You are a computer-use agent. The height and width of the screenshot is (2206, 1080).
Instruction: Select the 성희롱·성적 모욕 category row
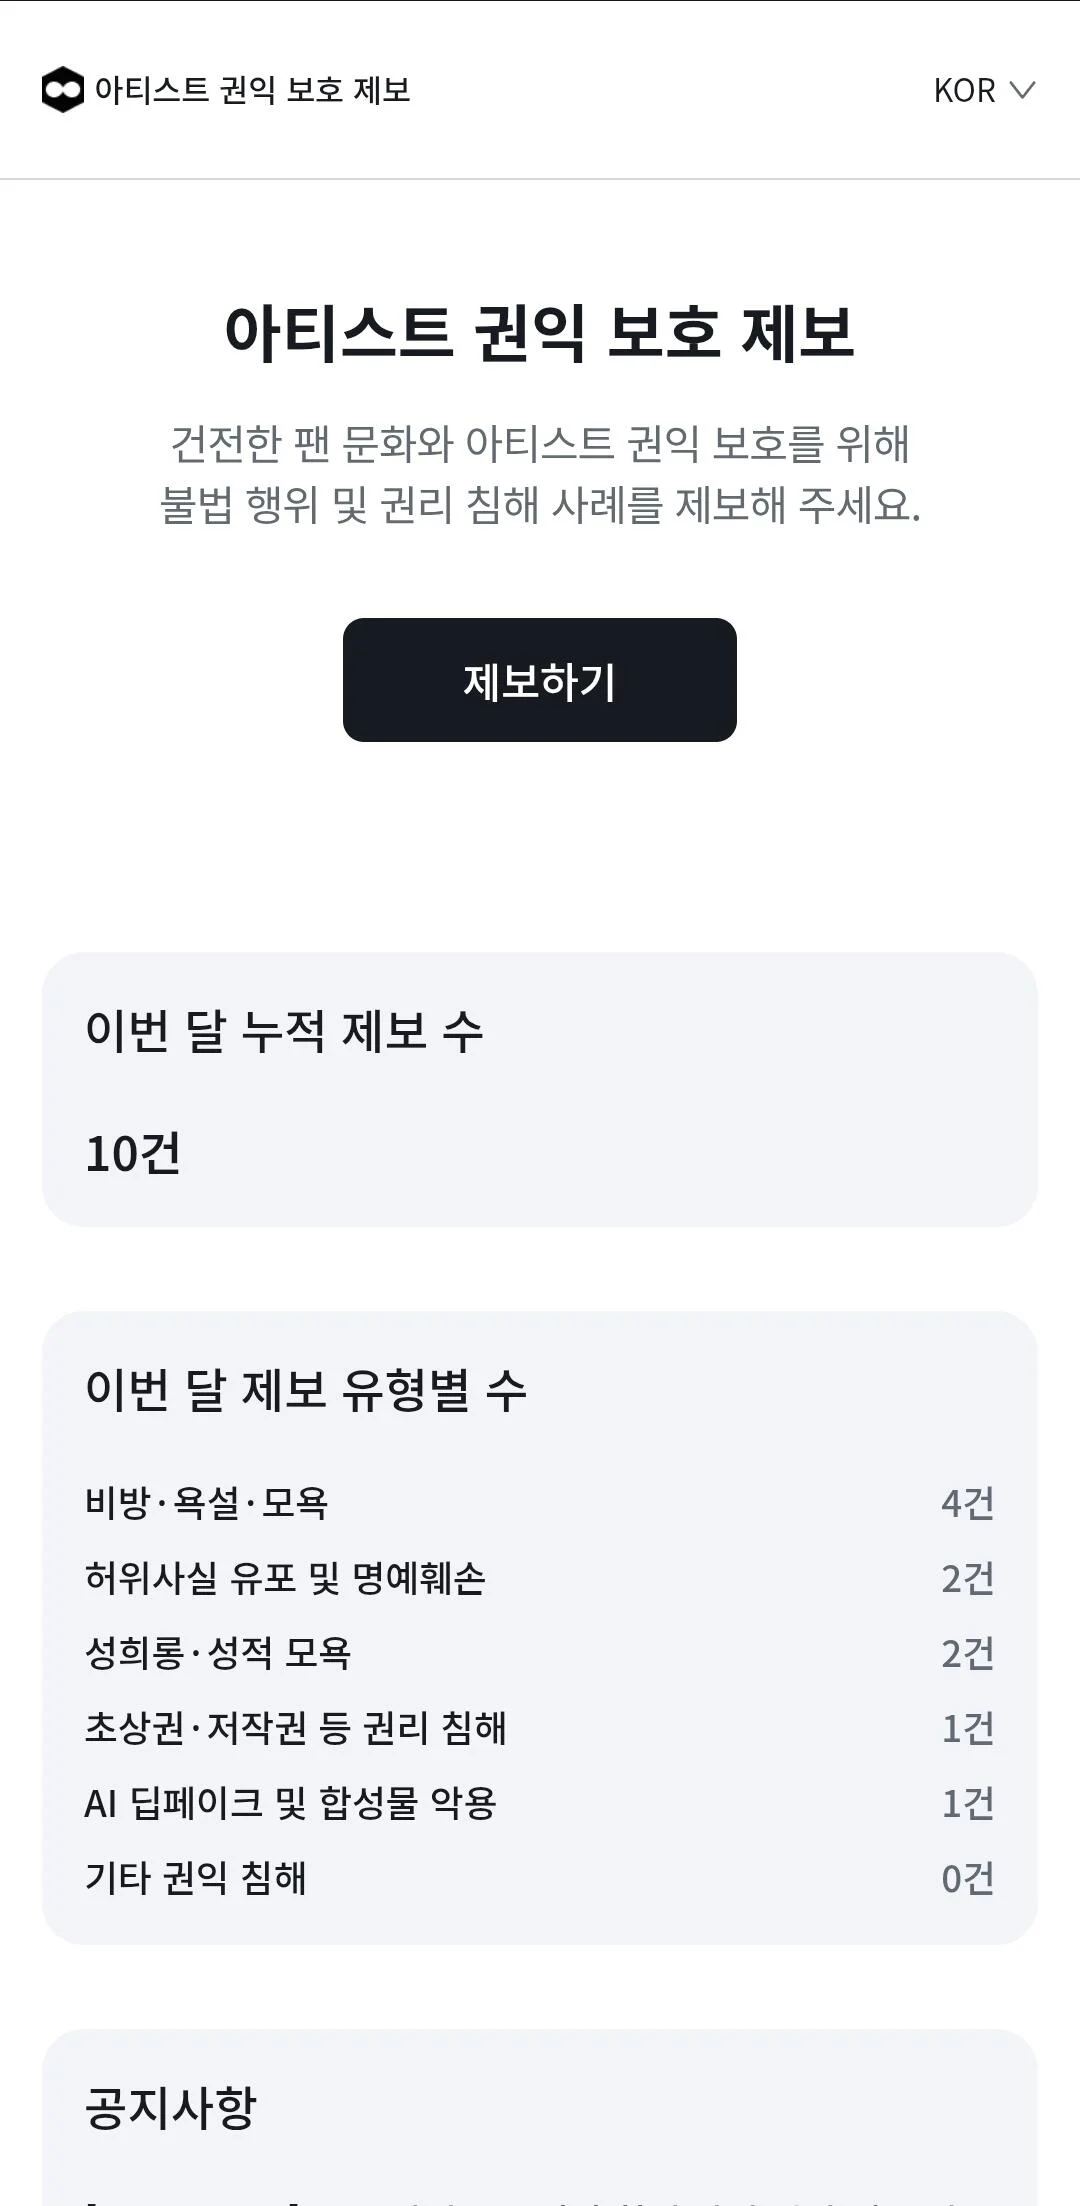coord(540,1653)
